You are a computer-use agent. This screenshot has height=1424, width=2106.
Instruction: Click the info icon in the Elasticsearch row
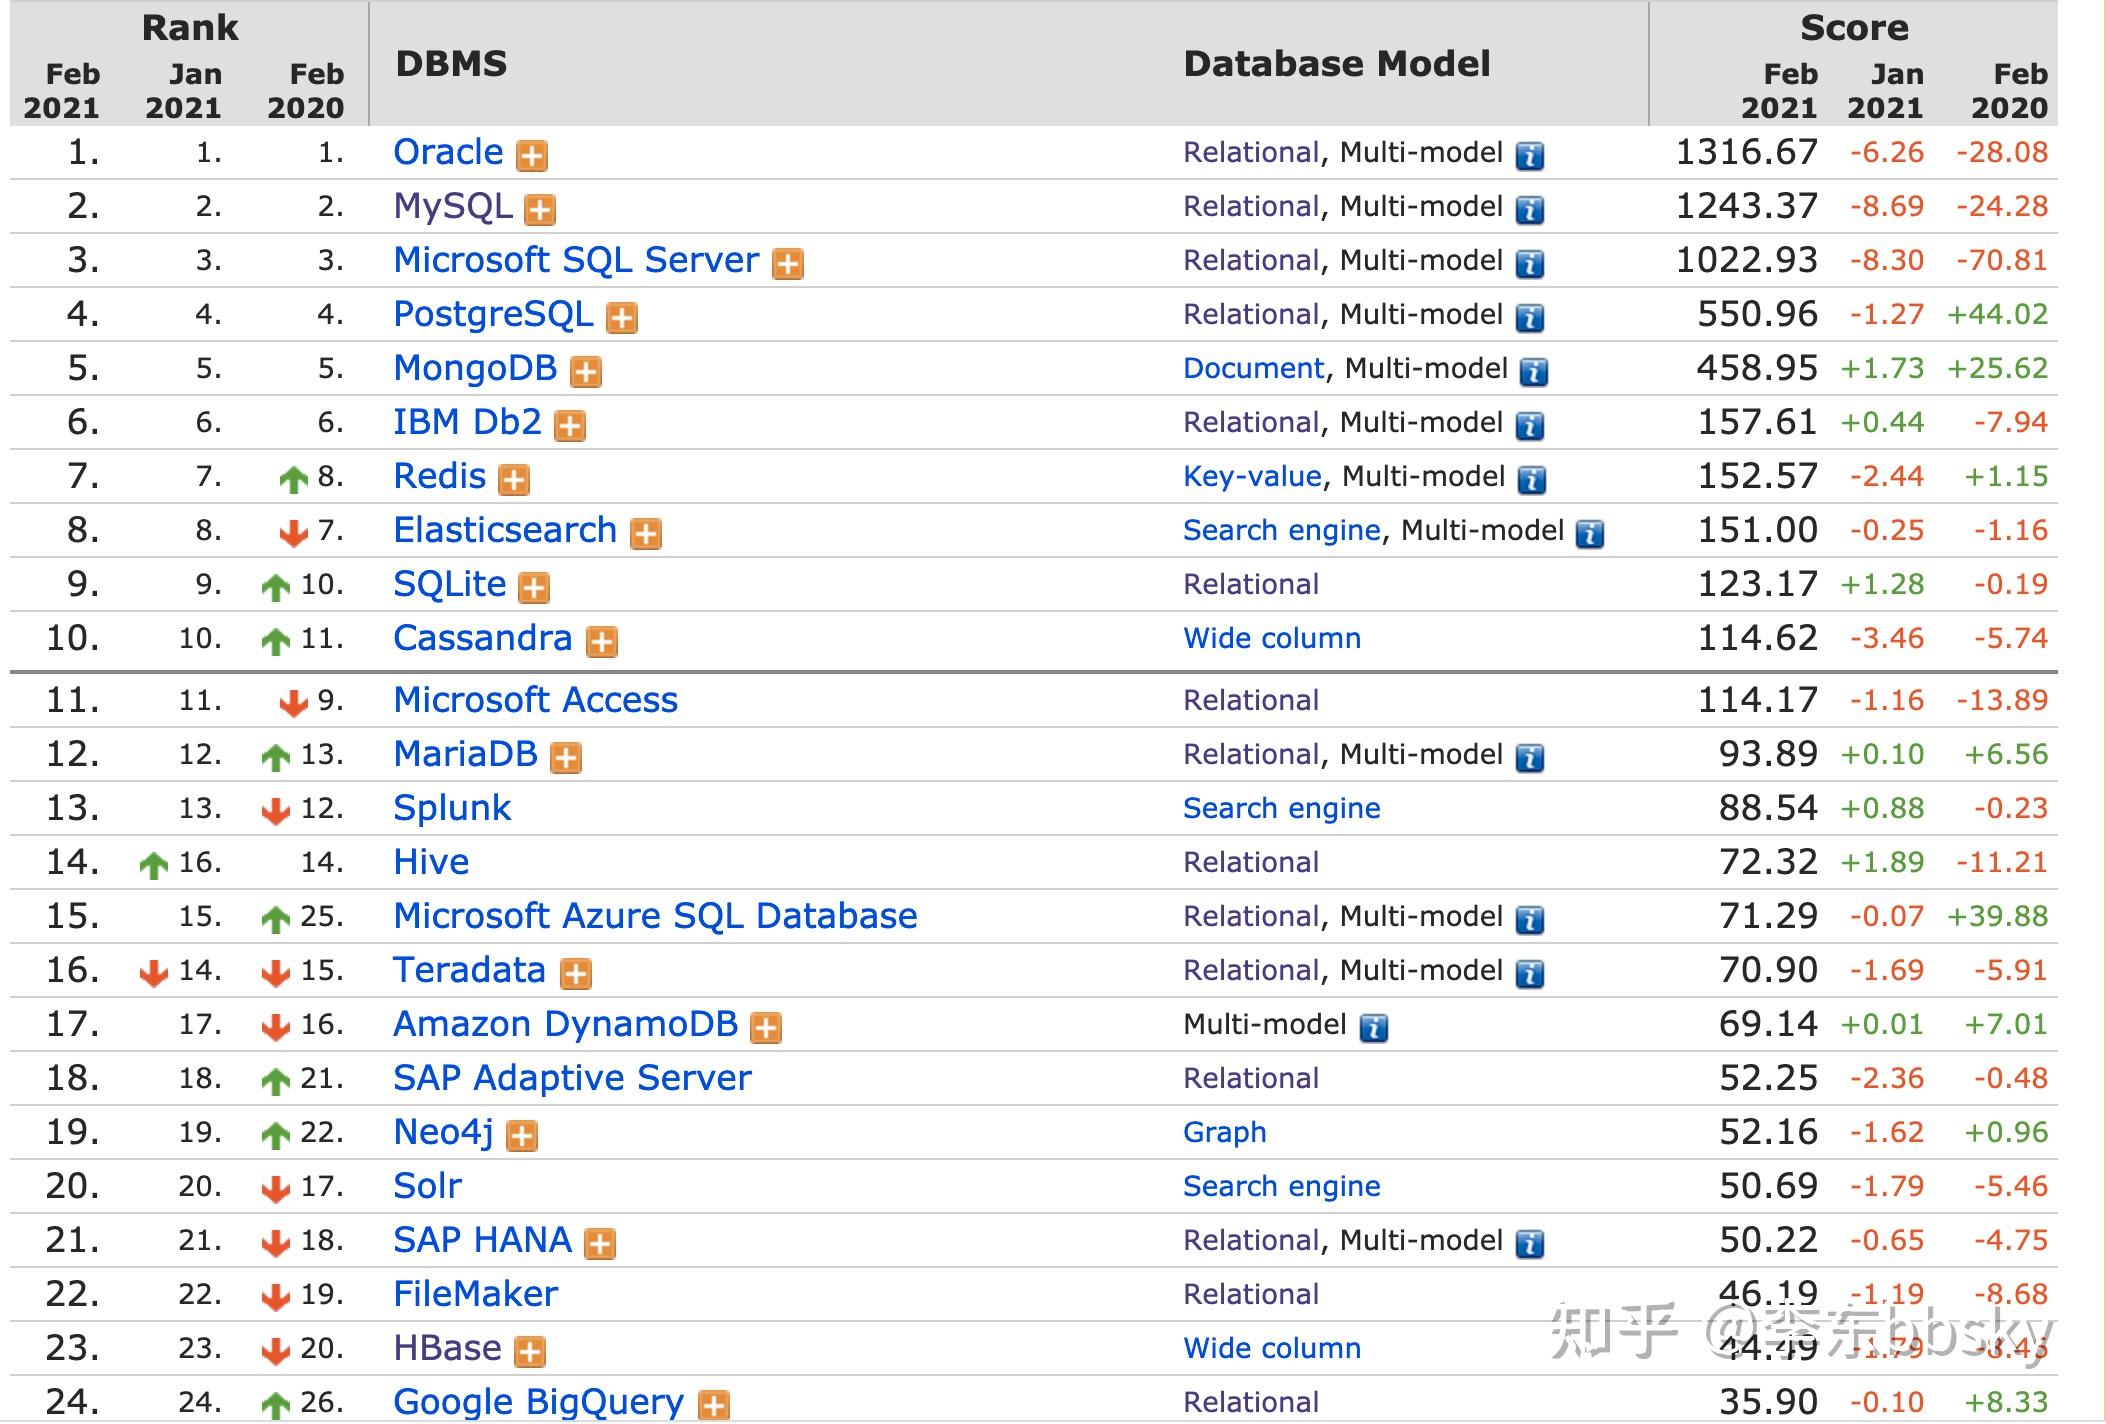[x=1590, y=534]
